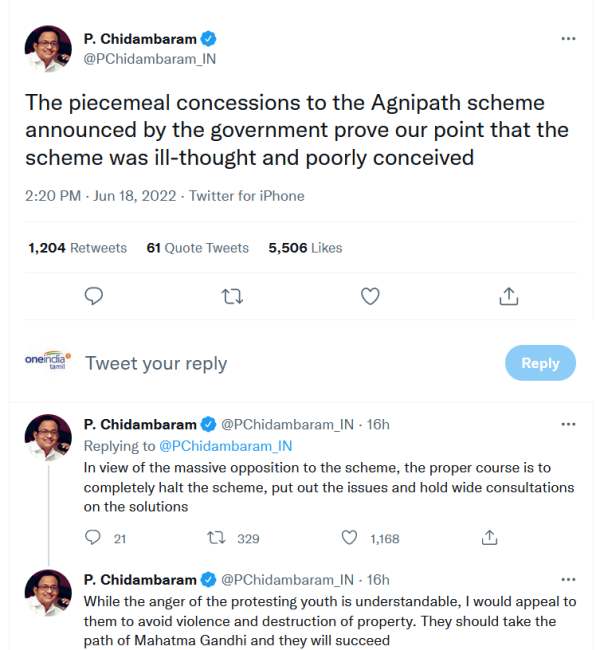Retweet the main Agnipath scheme tweet
The height and width of the screenshot is (650, 600).
pyautogui.click(x=232, y=296)
